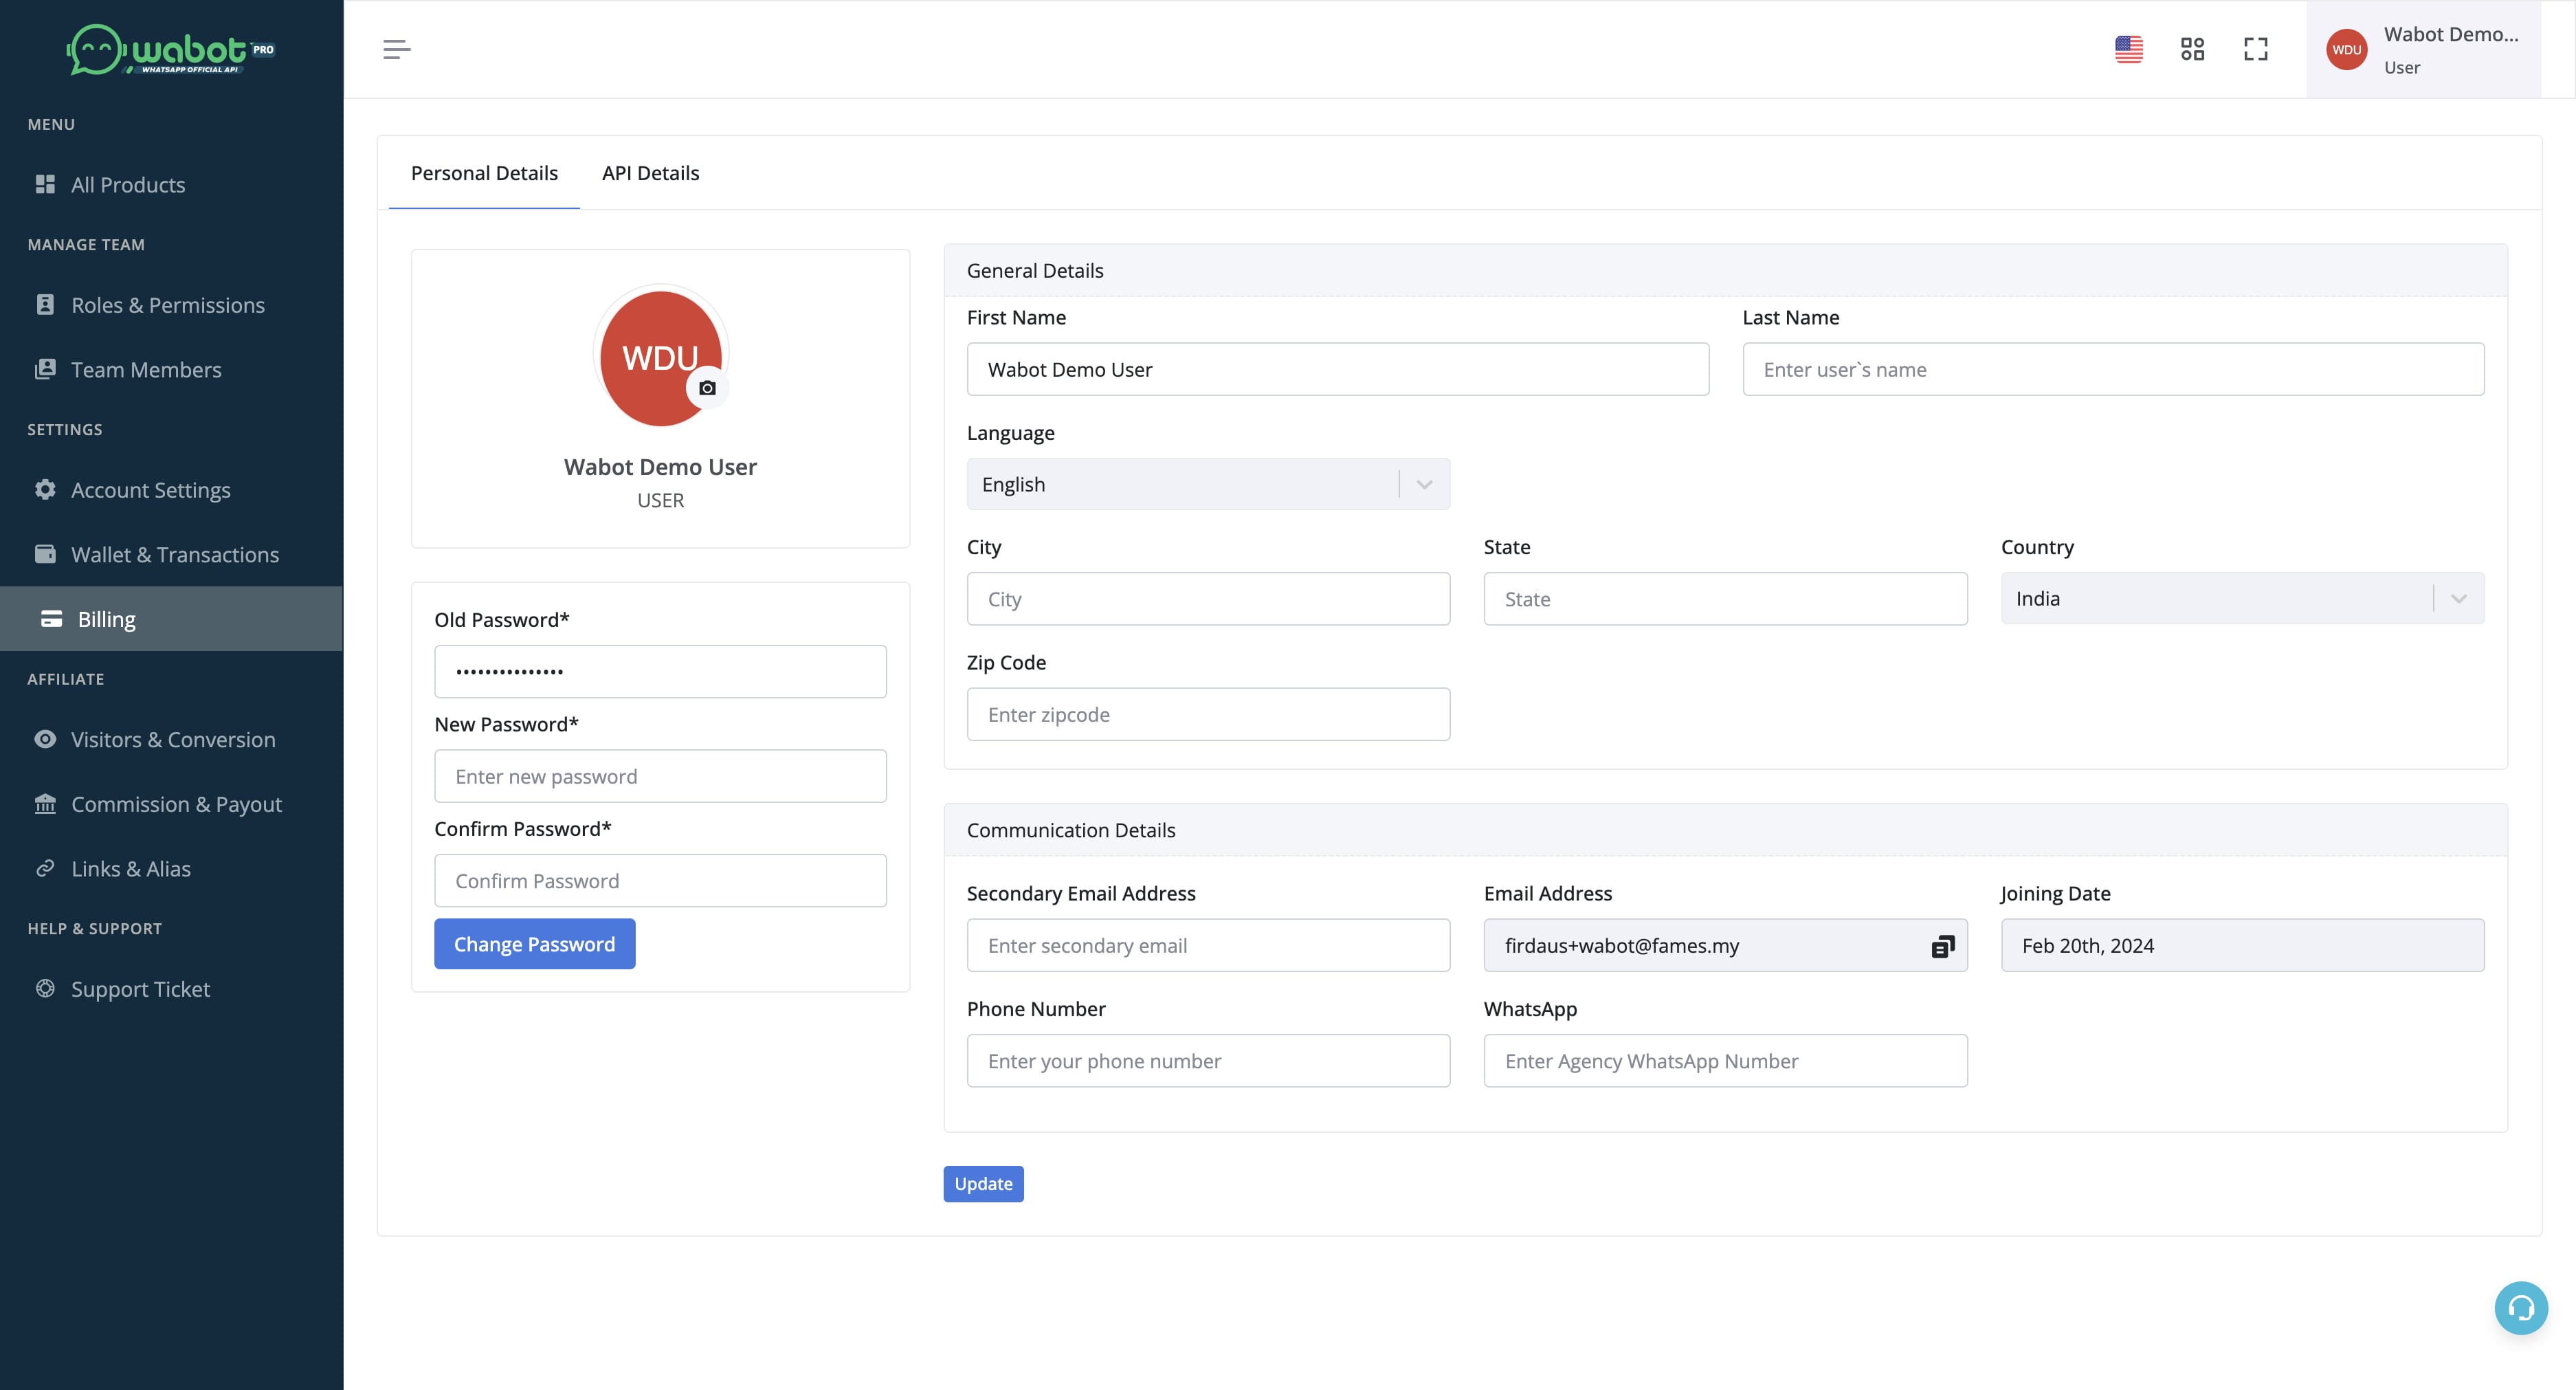Toggle fullscreen mode icon

click(2256, 49)
